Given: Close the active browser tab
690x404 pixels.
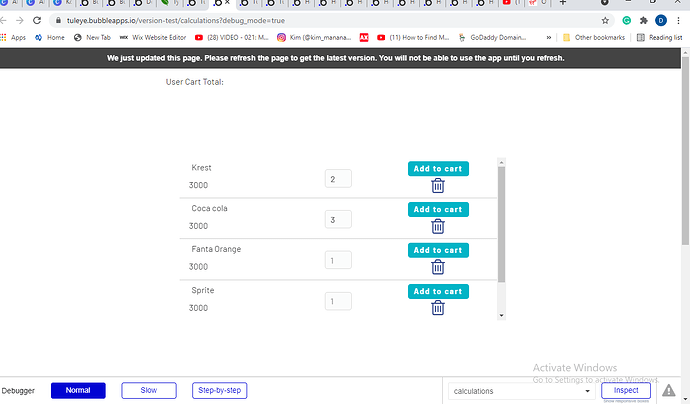Looking at the screenshot, I should pyautogui.click(x=228, y=3).
